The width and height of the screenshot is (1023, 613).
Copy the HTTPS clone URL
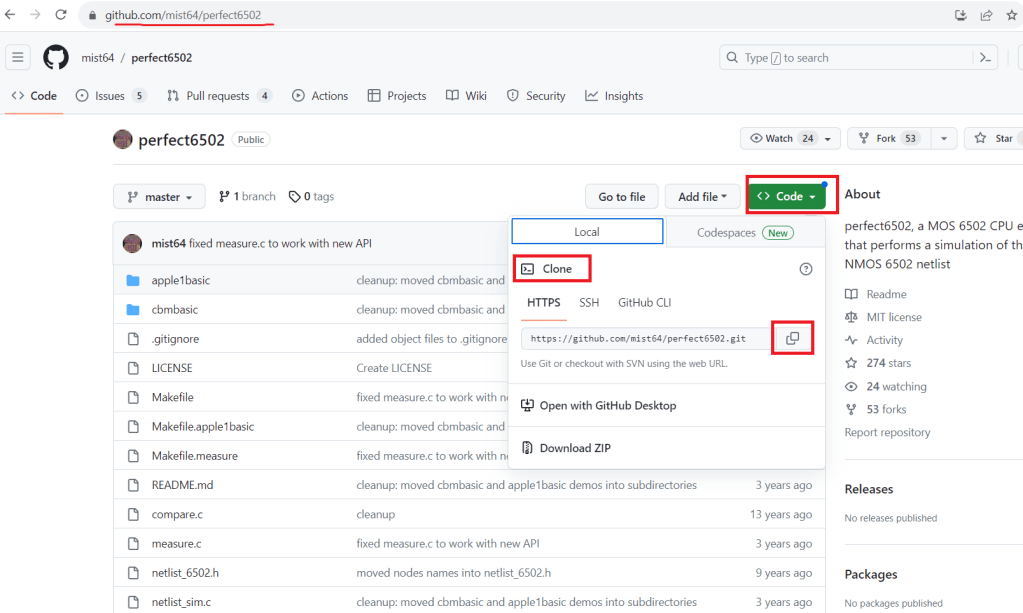point(792,339)
